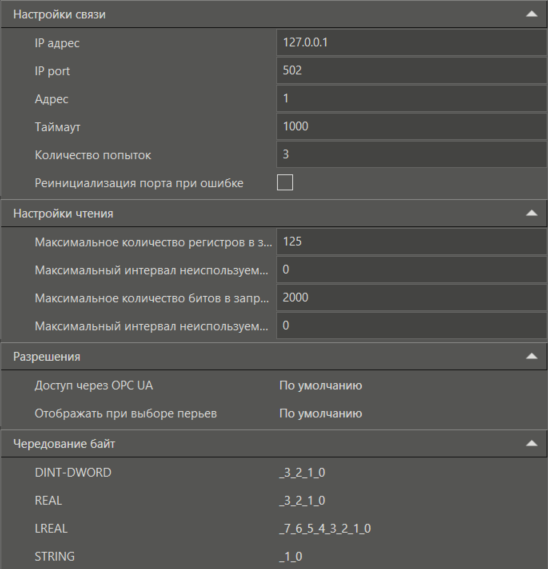Click the Реинициализация порта при ошибке label
Image resolution: width=548 pixels, height=569 pixels.
tap(139, 183)
